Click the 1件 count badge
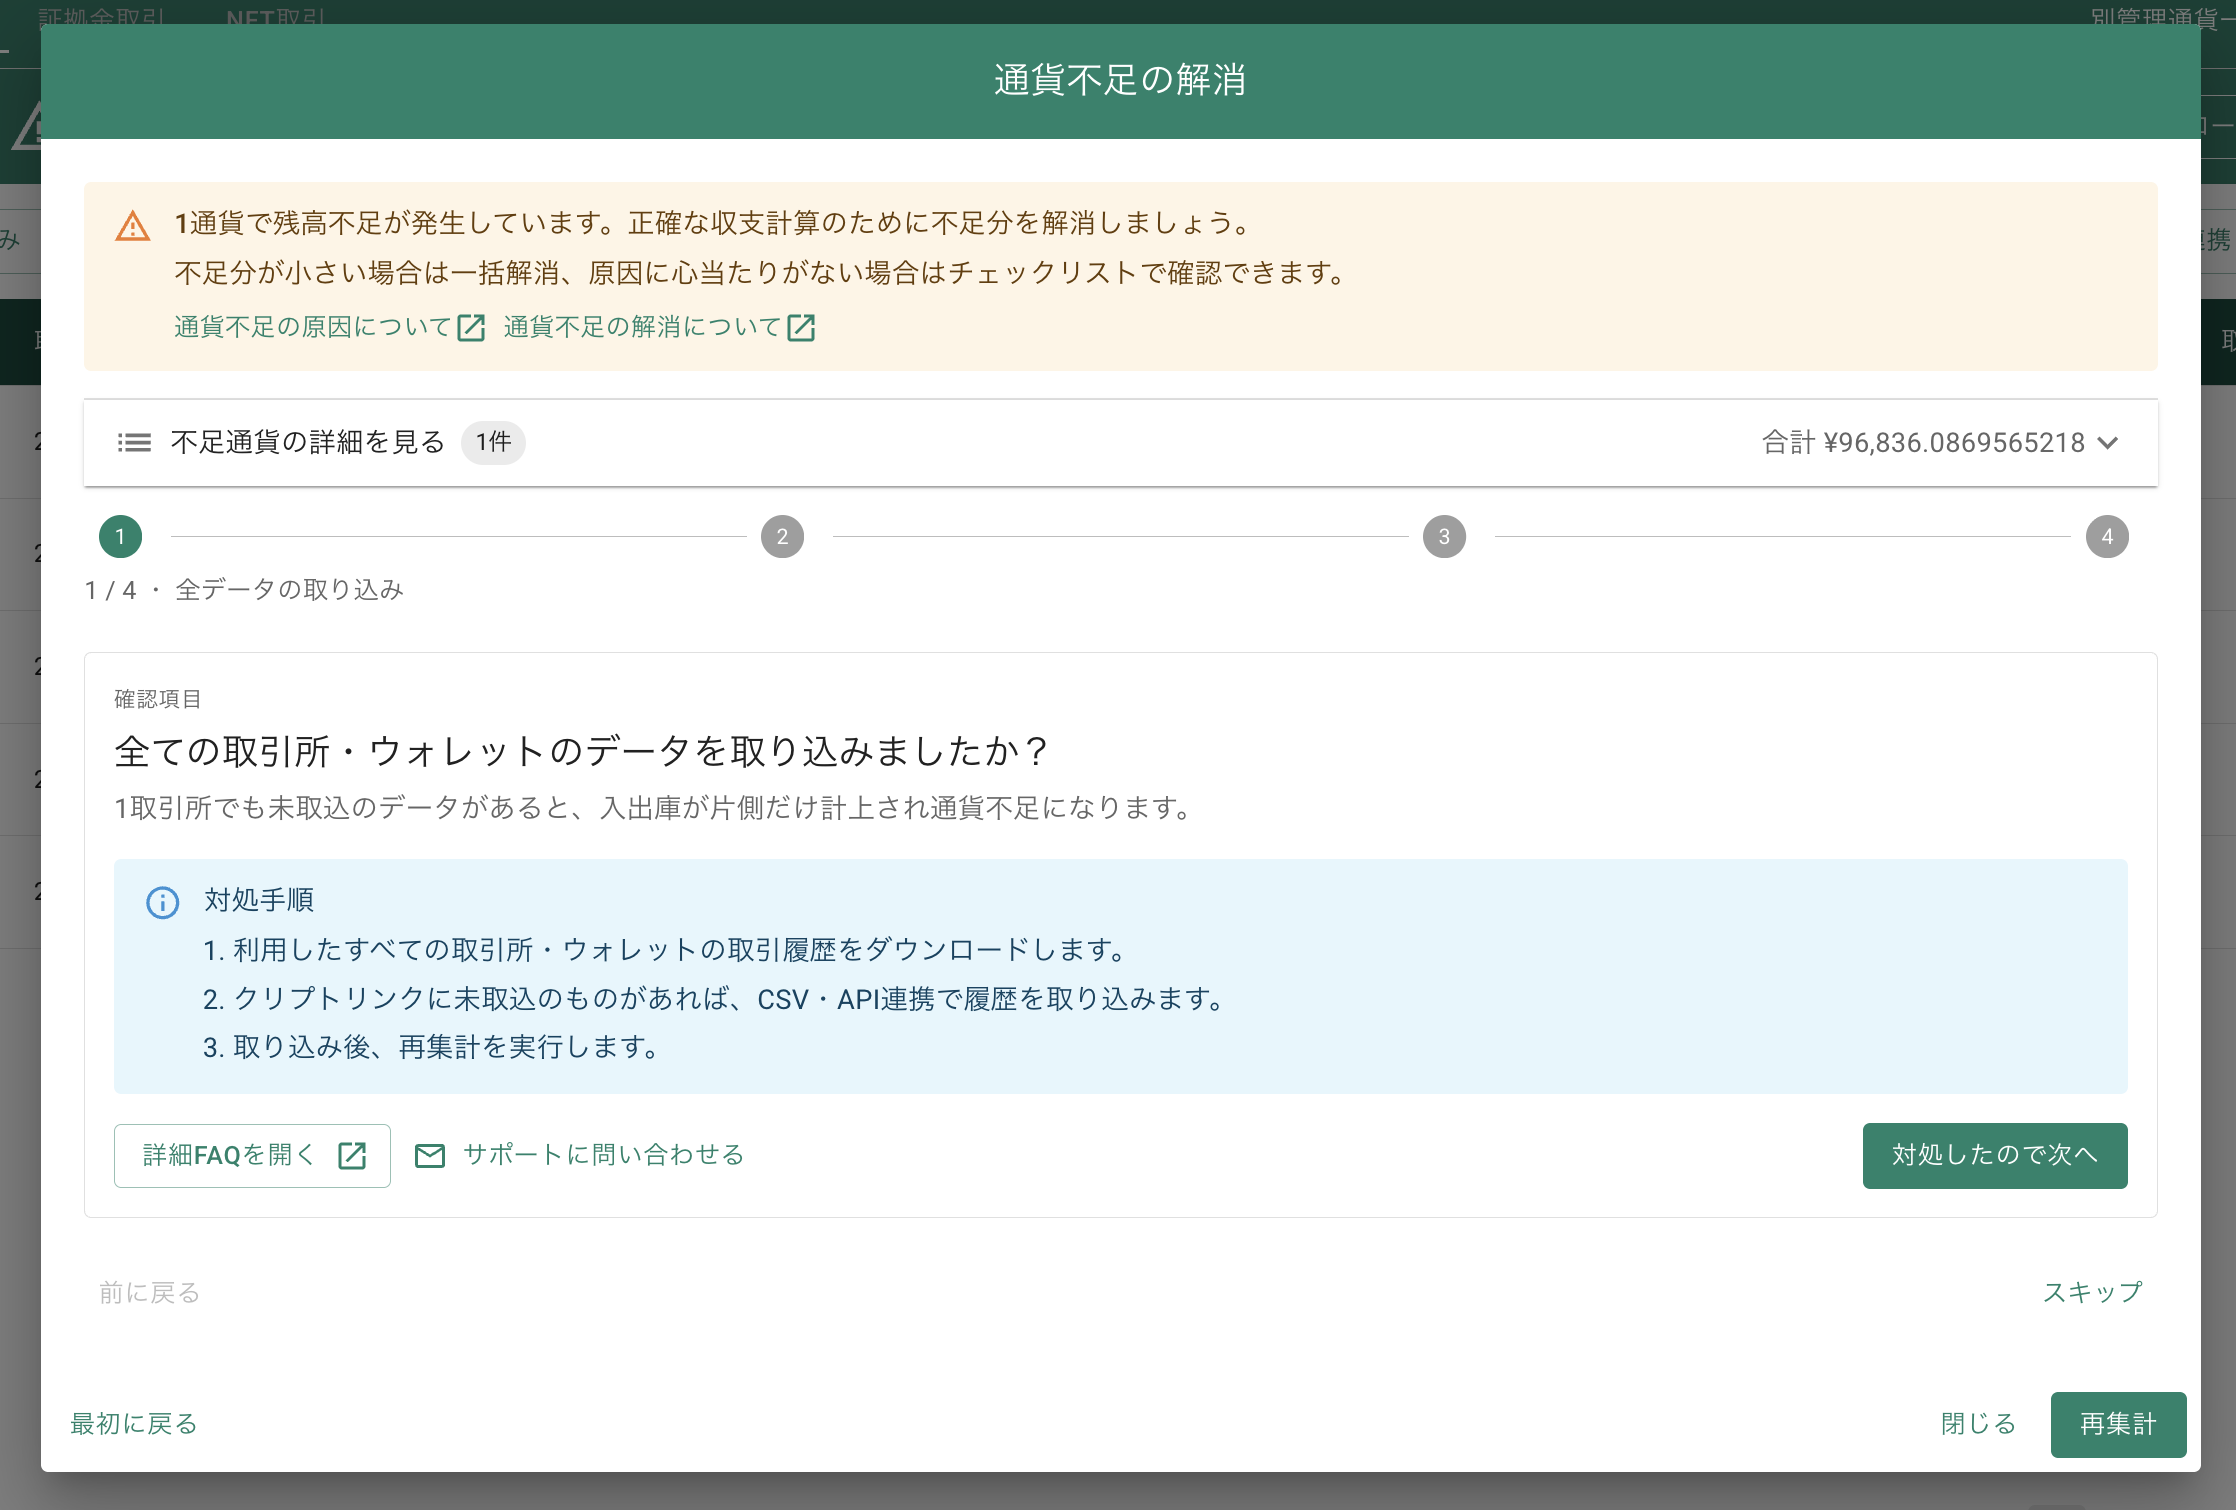2236x1510 pixels. pos(493,442)
